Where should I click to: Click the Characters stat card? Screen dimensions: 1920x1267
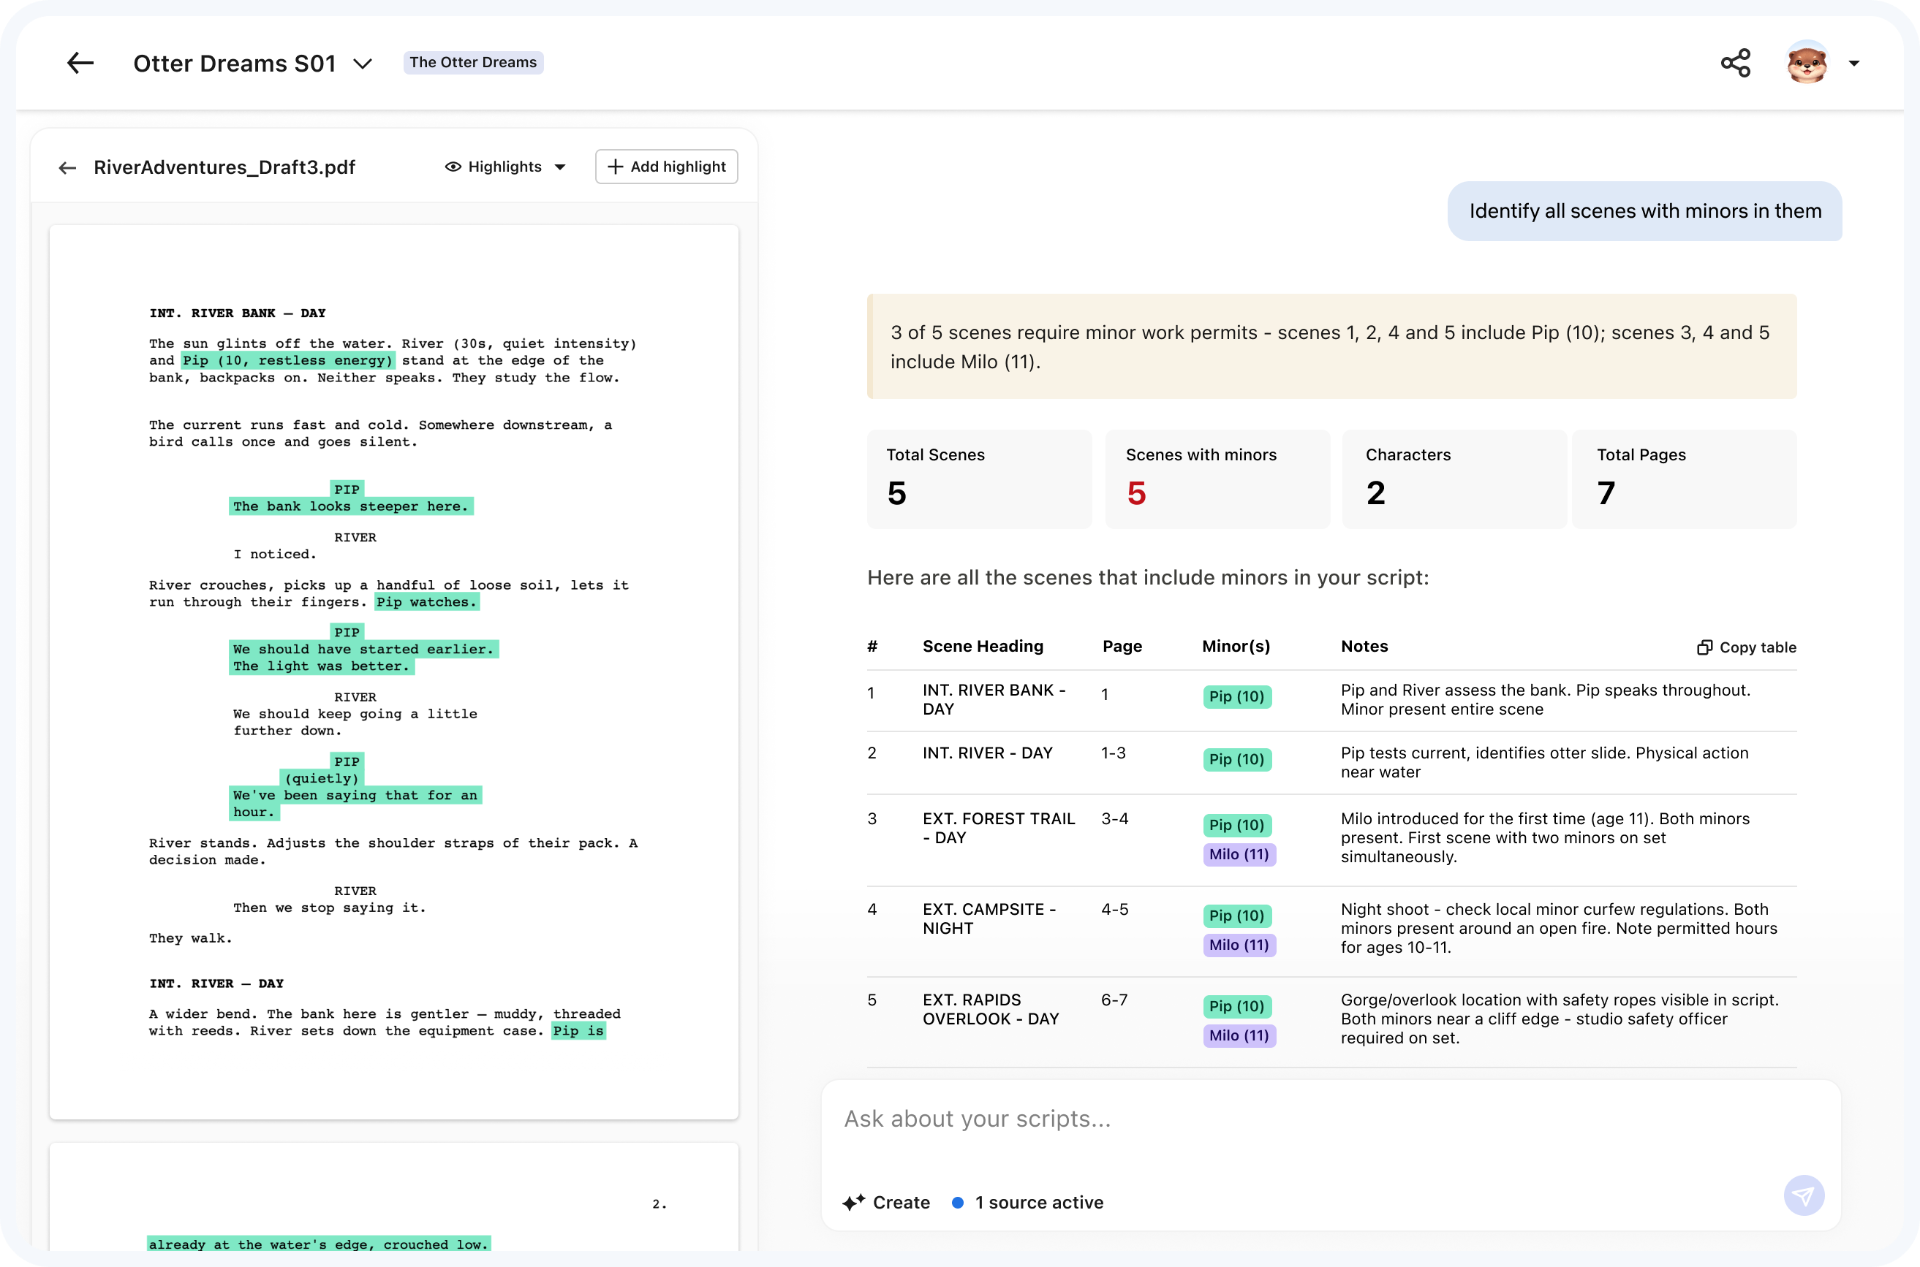click(1454, 479)
